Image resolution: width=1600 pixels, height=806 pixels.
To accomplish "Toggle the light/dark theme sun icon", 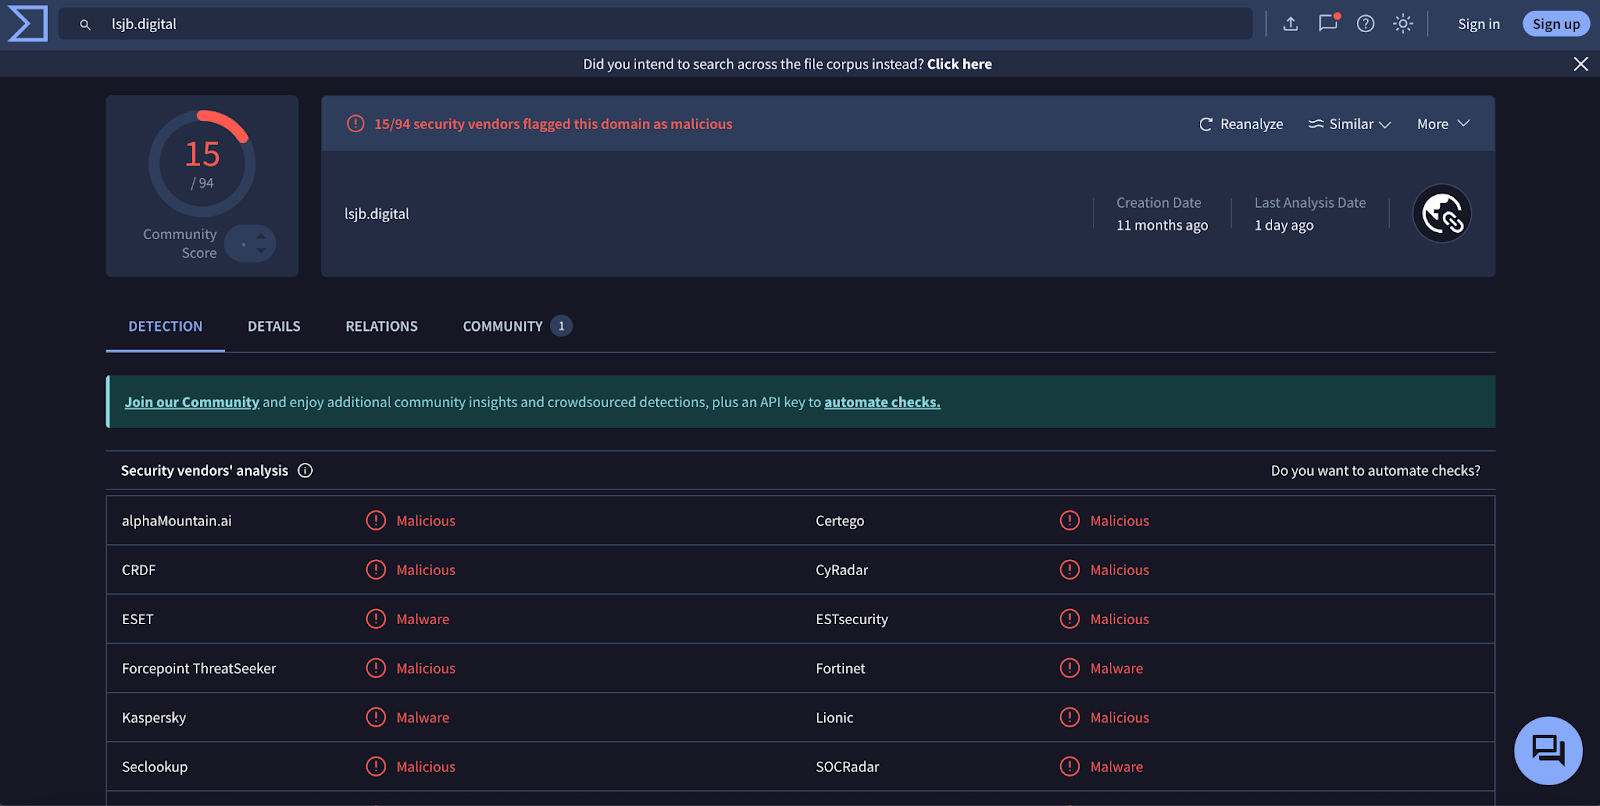I will [1403, 24].
